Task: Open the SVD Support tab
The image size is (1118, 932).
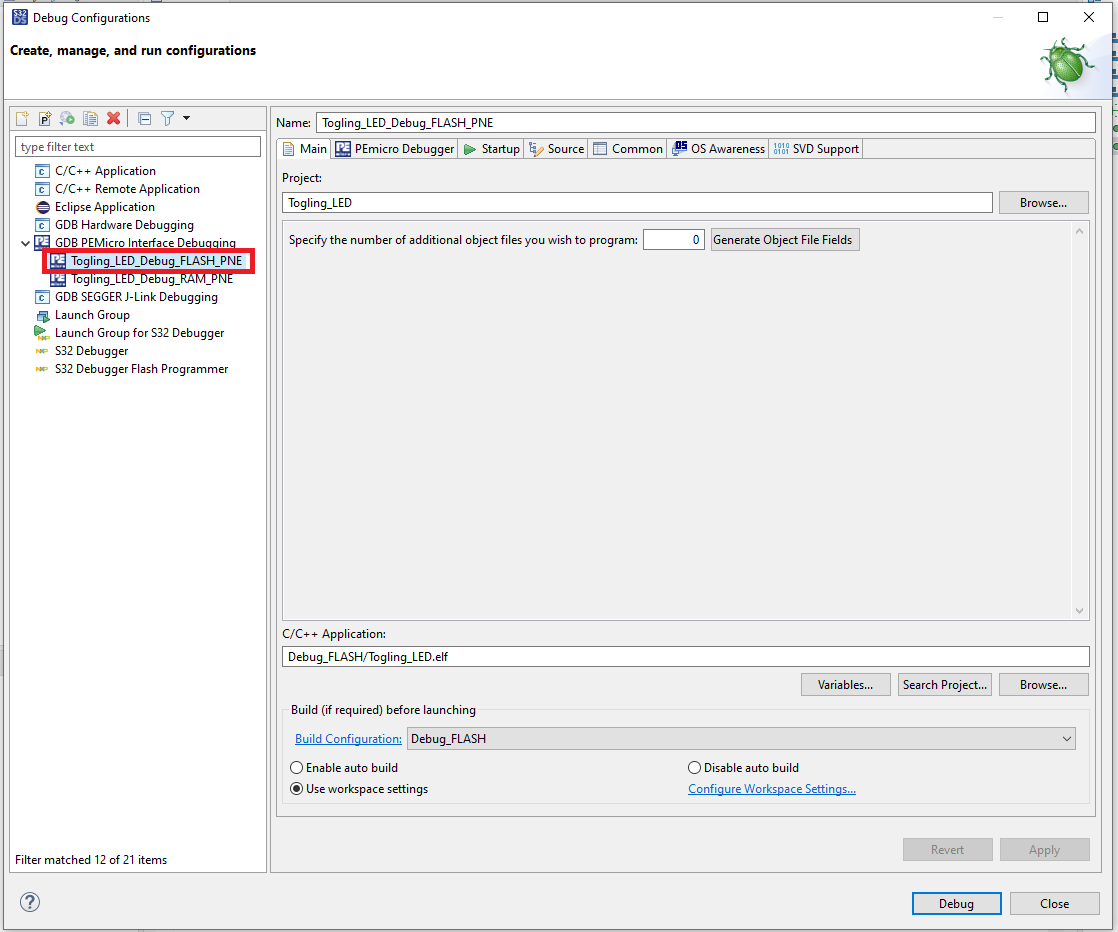Action: coord(815,149)
